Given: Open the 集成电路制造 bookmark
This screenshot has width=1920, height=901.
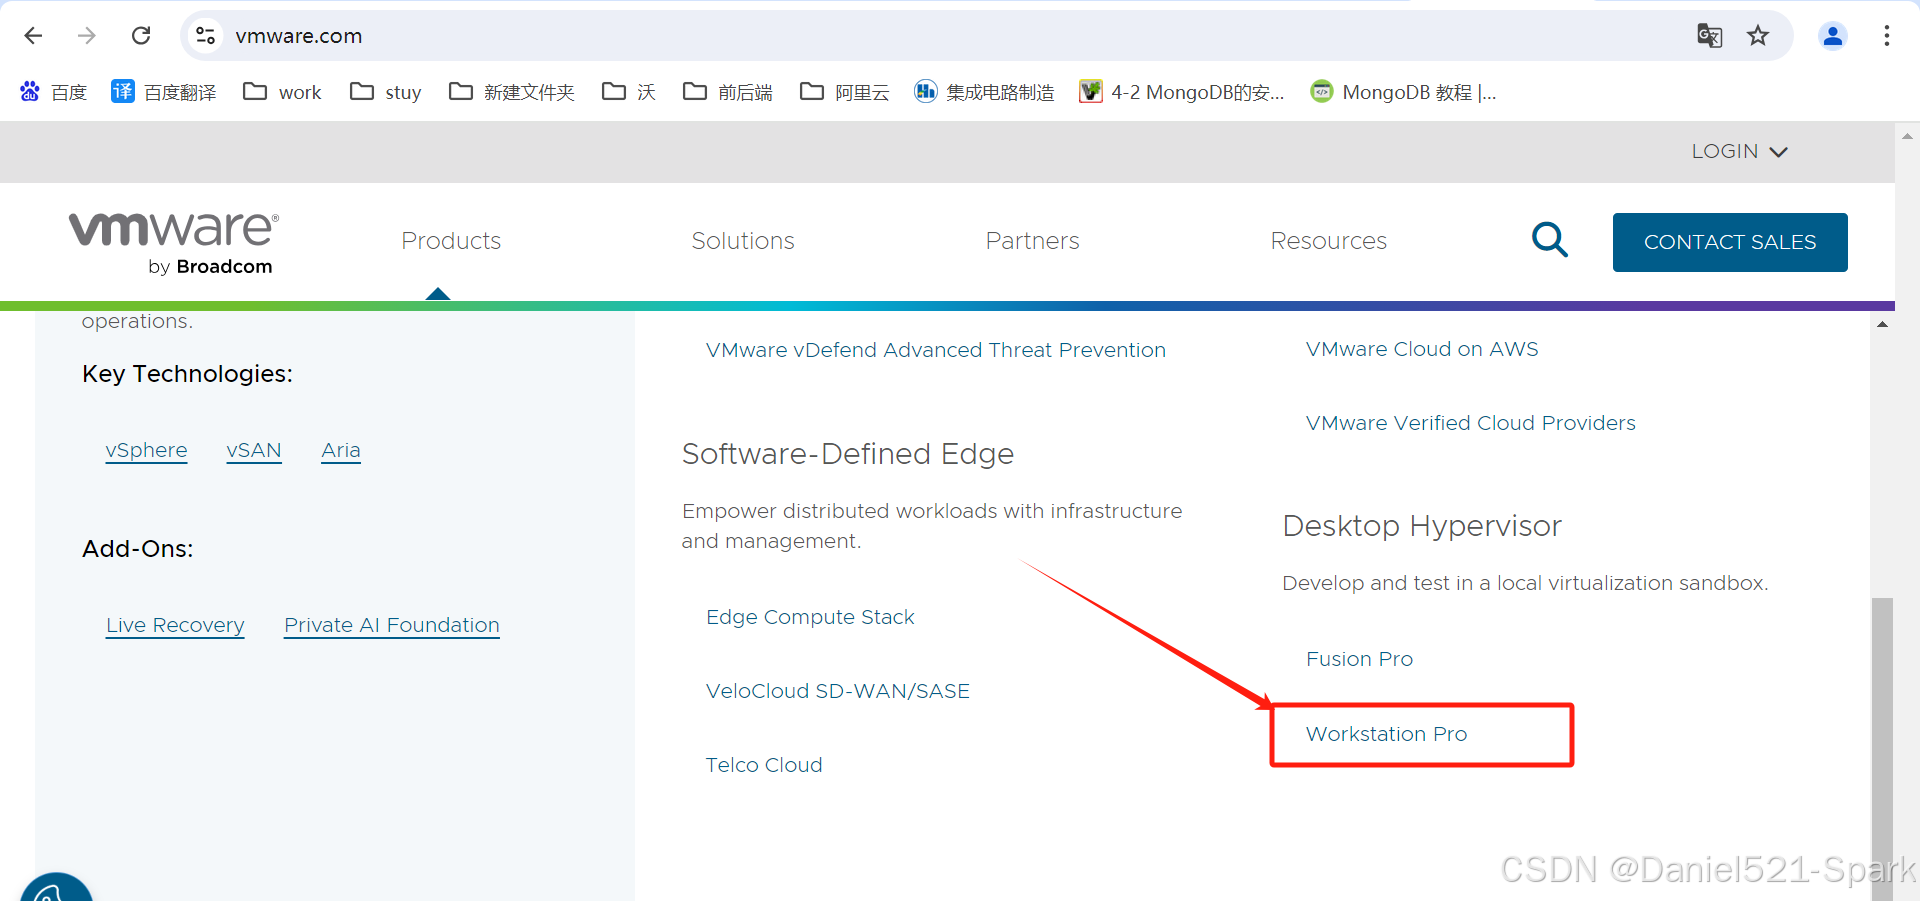Looking at the screenshot, I should tap(985, 92).
